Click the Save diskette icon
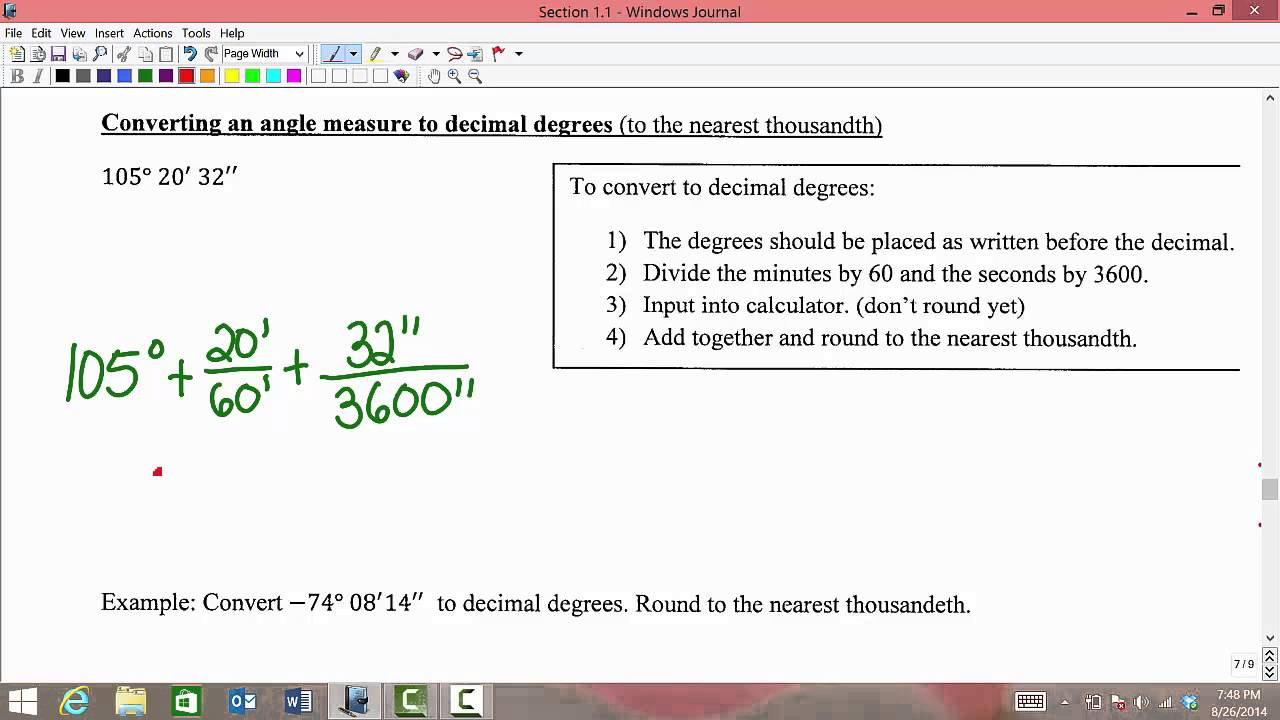The height and width of the screenshot is (720, 1280). pos(58,54)
